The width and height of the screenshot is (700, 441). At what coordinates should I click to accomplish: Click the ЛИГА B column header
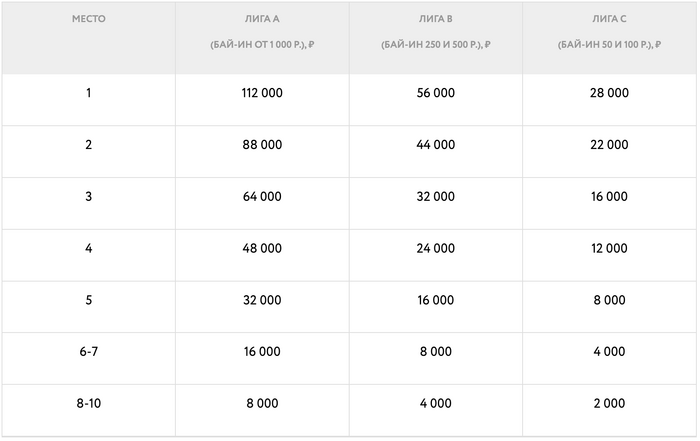(435, 19)
